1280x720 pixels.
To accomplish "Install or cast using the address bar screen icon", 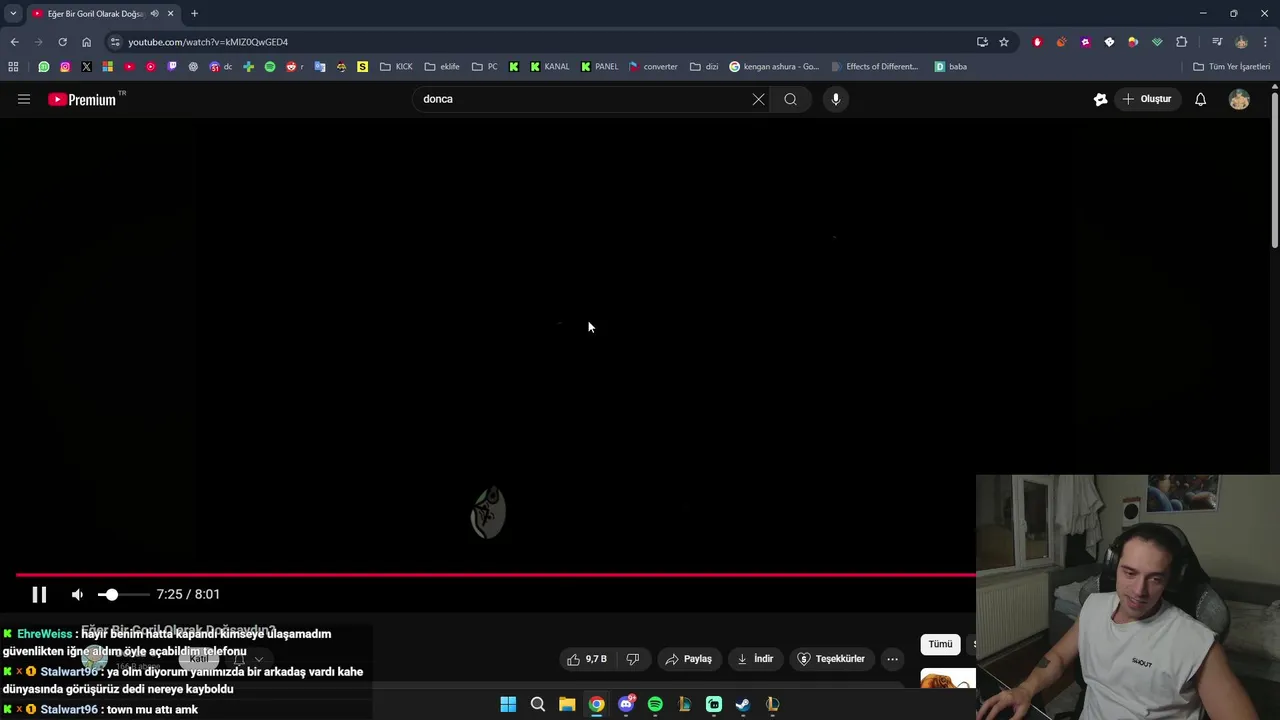I will pyautogui.click(x=982, y=42).
